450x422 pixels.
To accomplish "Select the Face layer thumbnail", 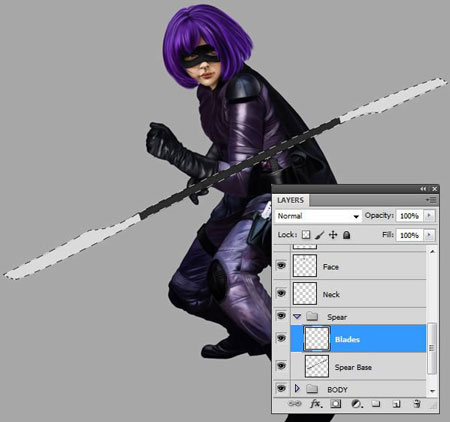I will (305, 266).
